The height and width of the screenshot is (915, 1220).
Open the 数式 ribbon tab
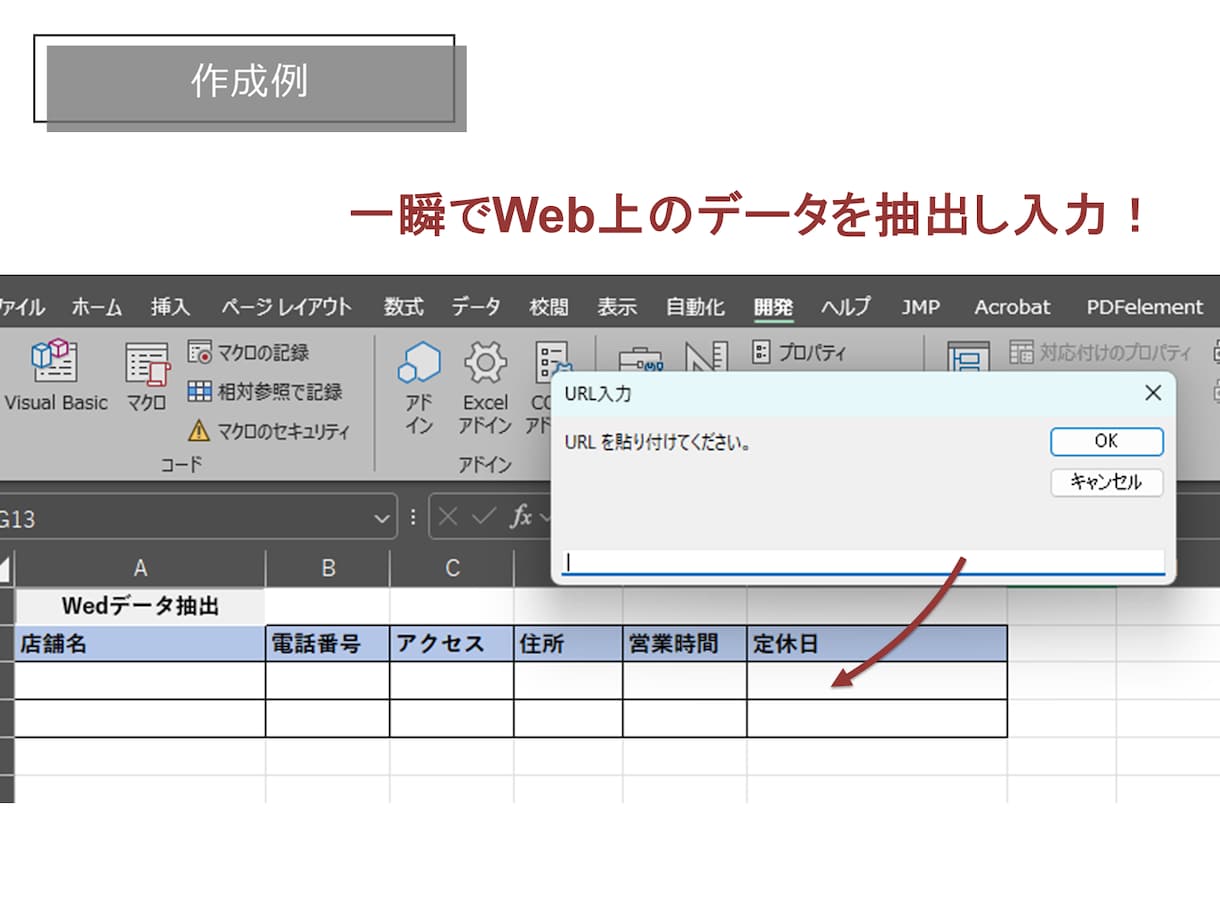[x=403, y=307]
